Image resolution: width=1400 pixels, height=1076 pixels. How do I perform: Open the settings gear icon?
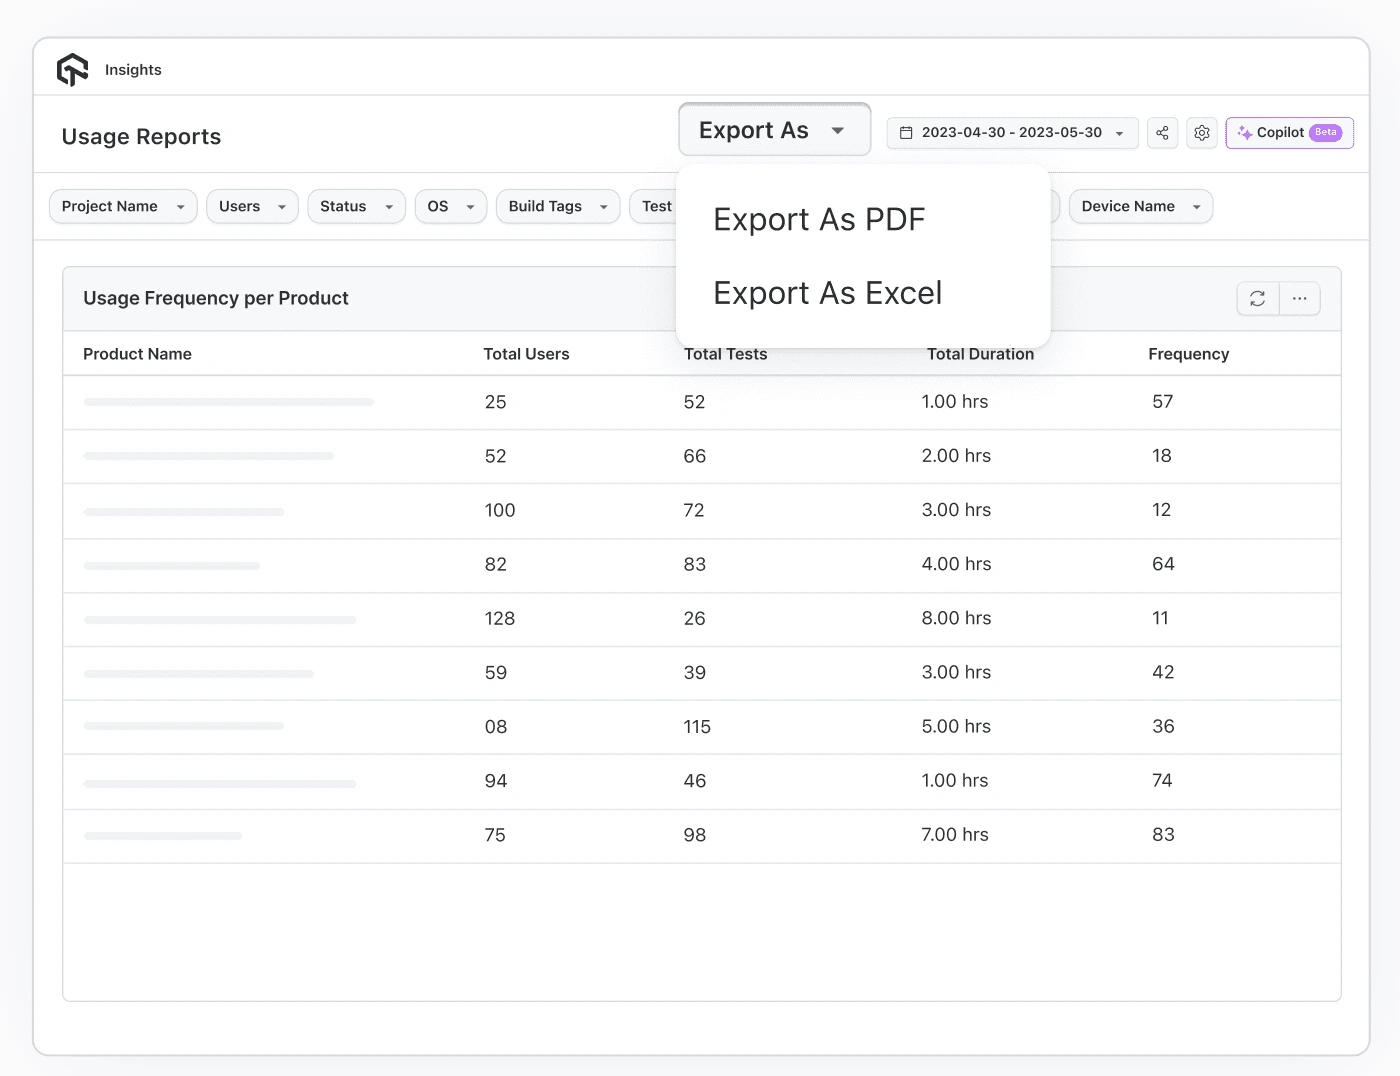(x=1201, y=132)
